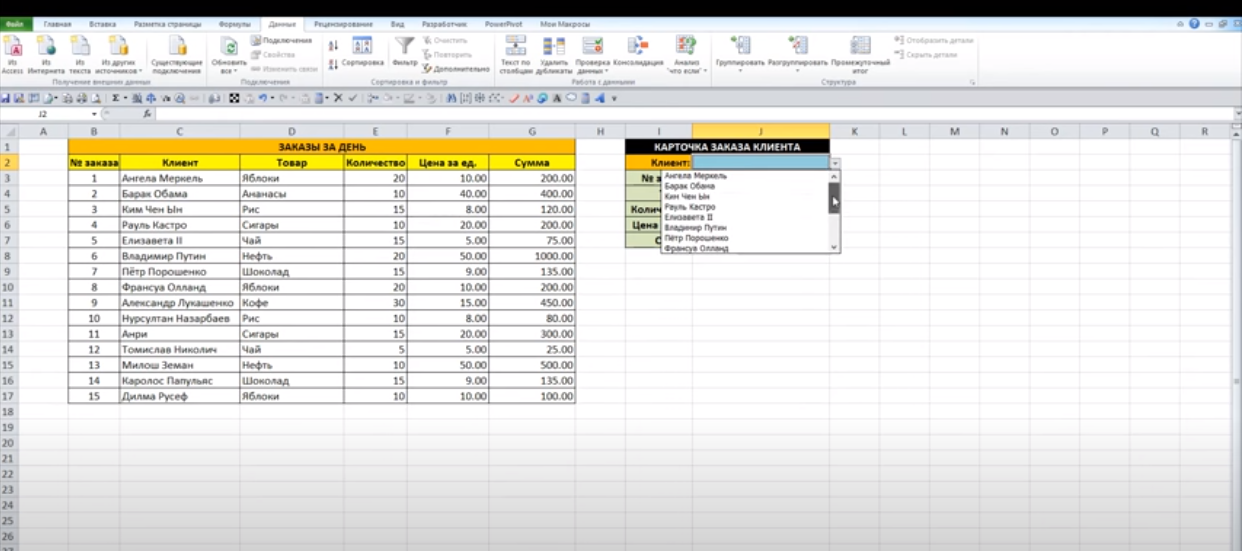Click the Subtotal (Промежуточный итог) icon
The image size is (1242, 551).
(x=860, y=47)
